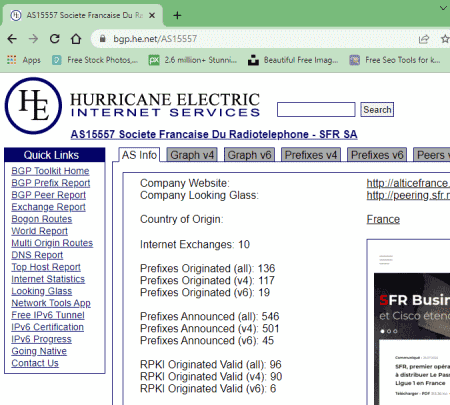
Task: Open the Bogon Routes link
Action: click(x=42, y=219)
